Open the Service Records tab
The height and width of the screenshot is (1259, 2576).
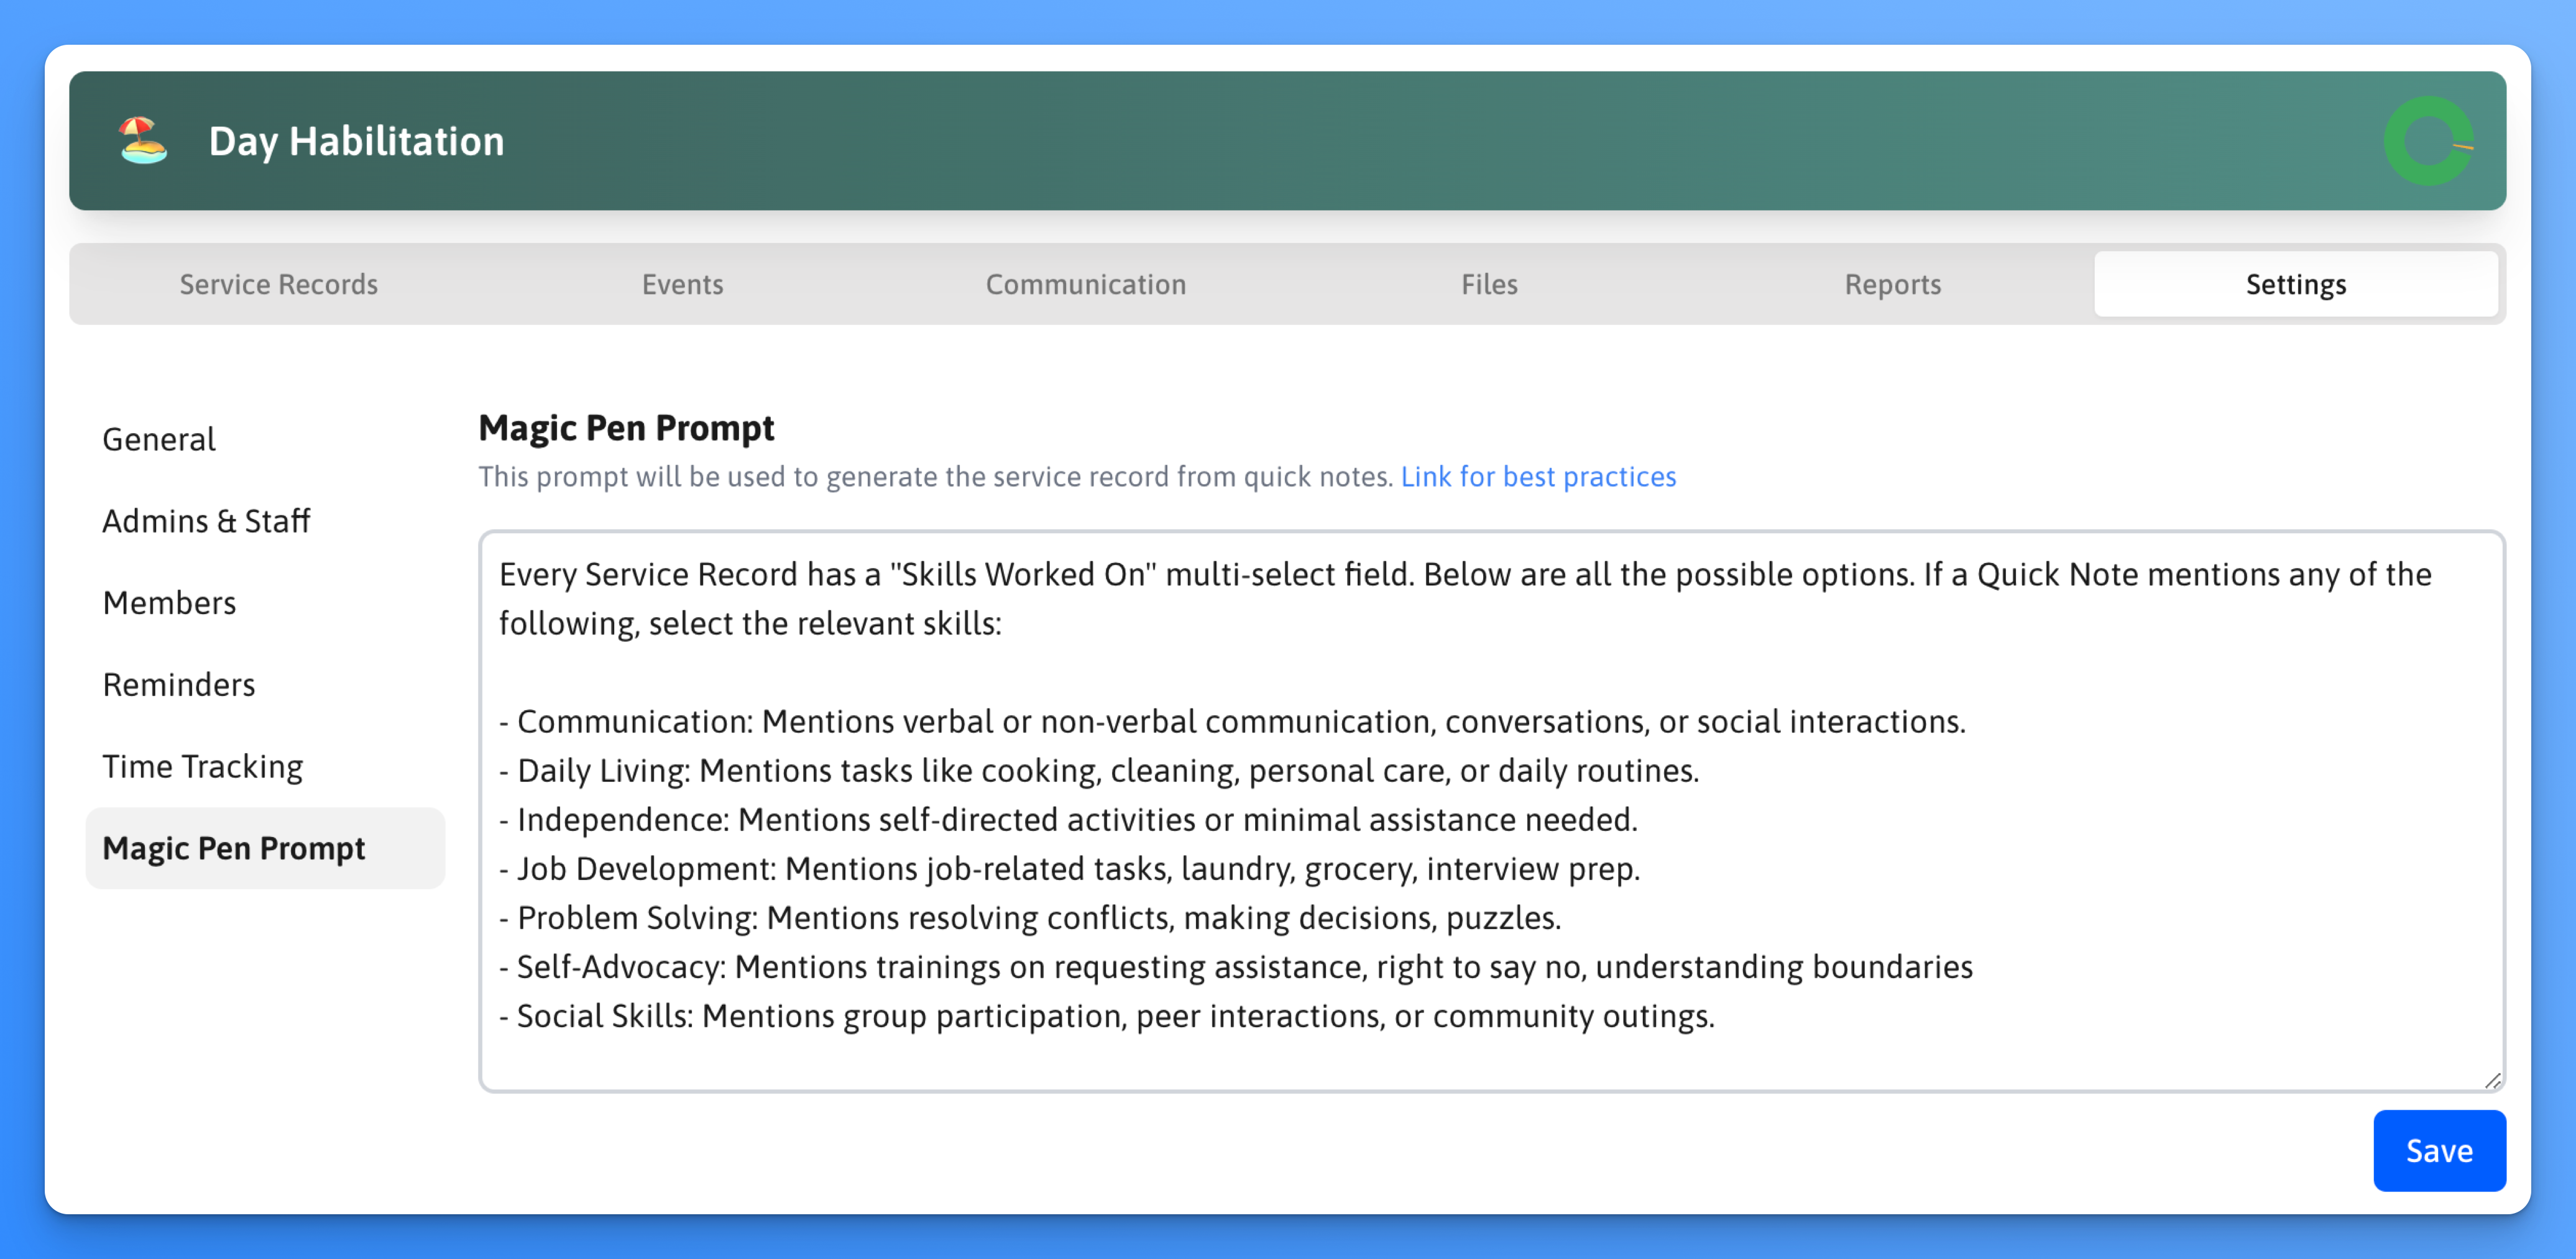coord(278,285)
